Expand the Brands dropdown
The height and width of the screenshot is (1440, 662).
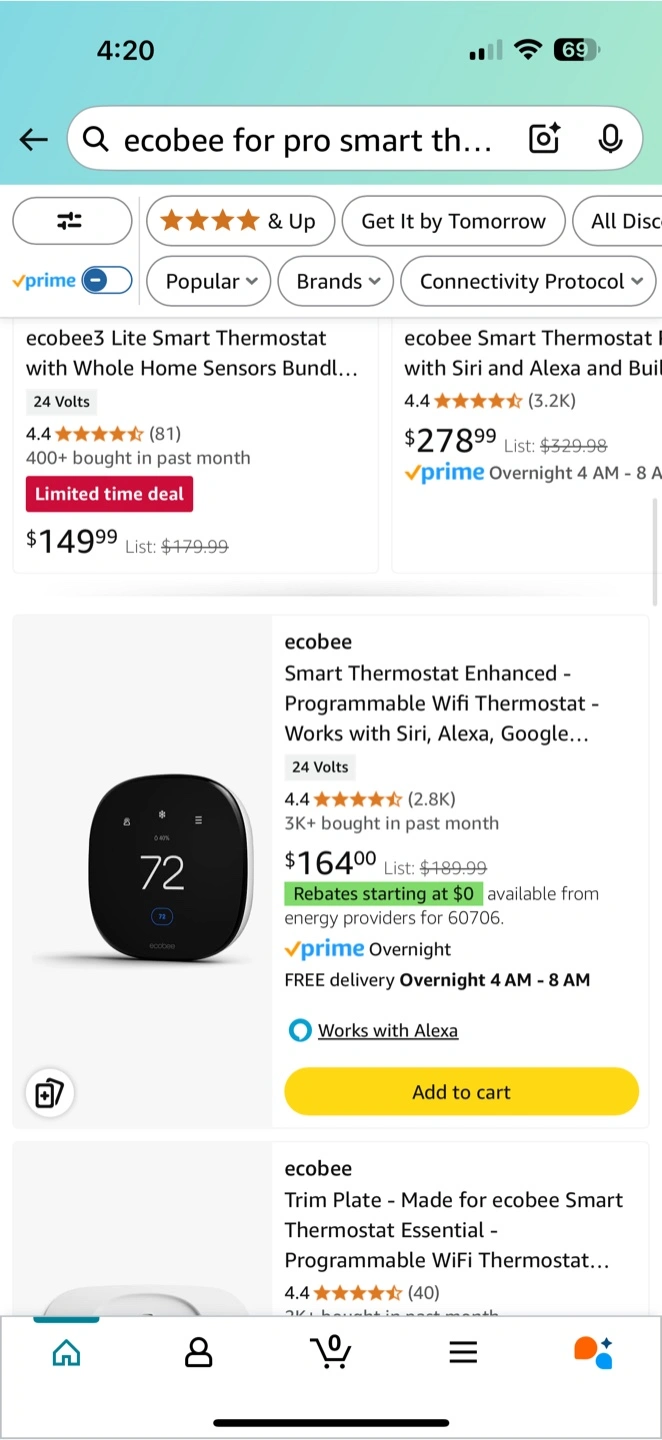(x=338, y=281)
